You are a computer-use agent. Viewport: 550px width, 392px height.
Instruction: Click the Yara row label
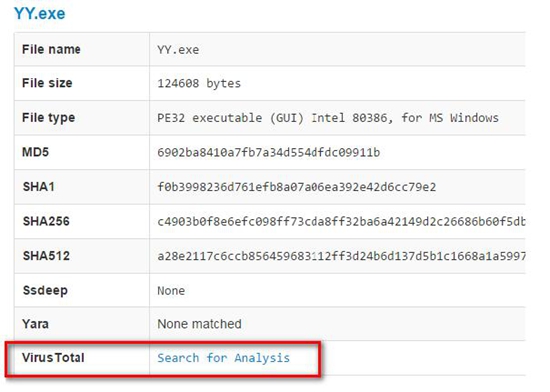click(35, 324)
